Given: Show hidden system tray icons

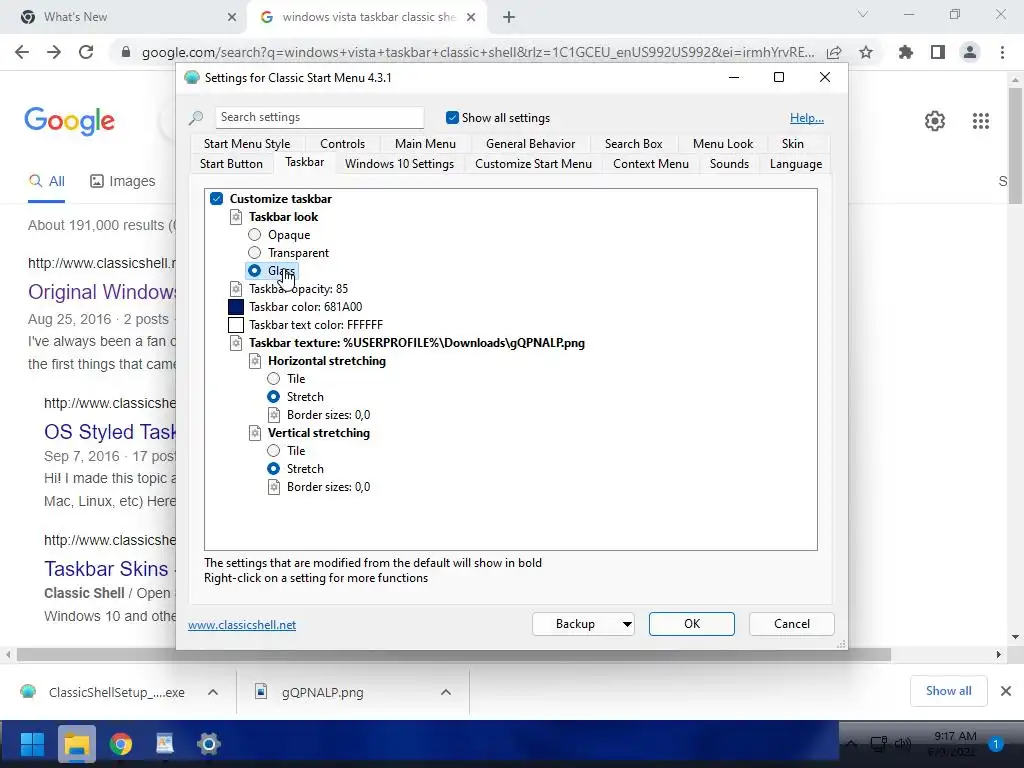Looking at the screenshot, I should (x=852, y=744).
